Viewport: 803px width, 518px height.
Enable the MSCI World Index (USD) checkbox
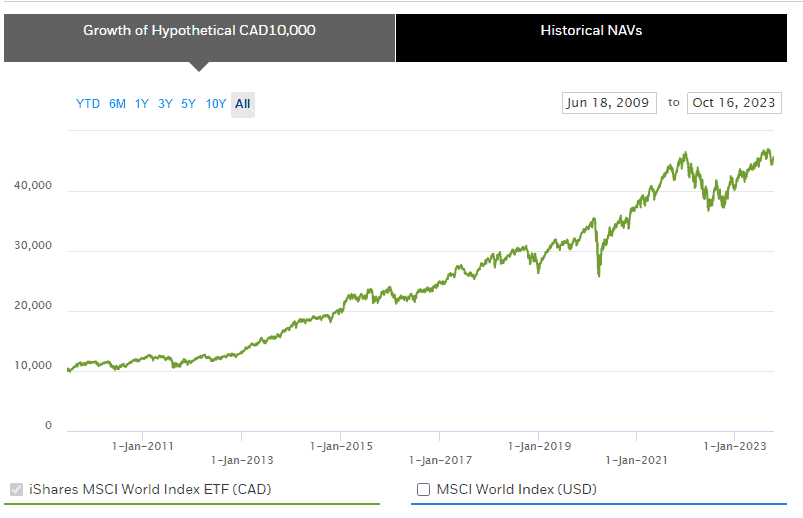coord(423,490)
